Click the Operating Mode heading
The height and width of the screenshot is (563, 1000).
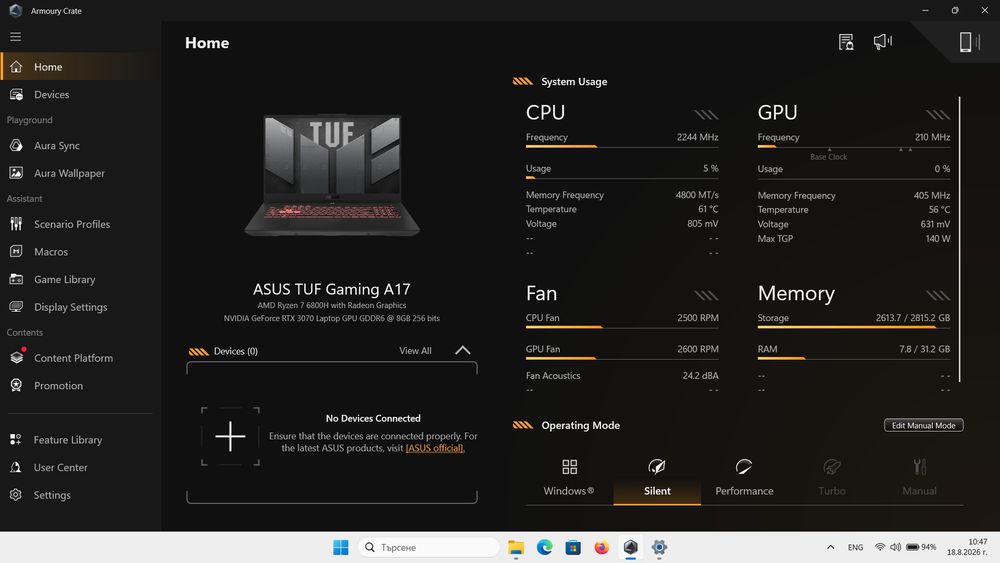(x=580, y=425)
